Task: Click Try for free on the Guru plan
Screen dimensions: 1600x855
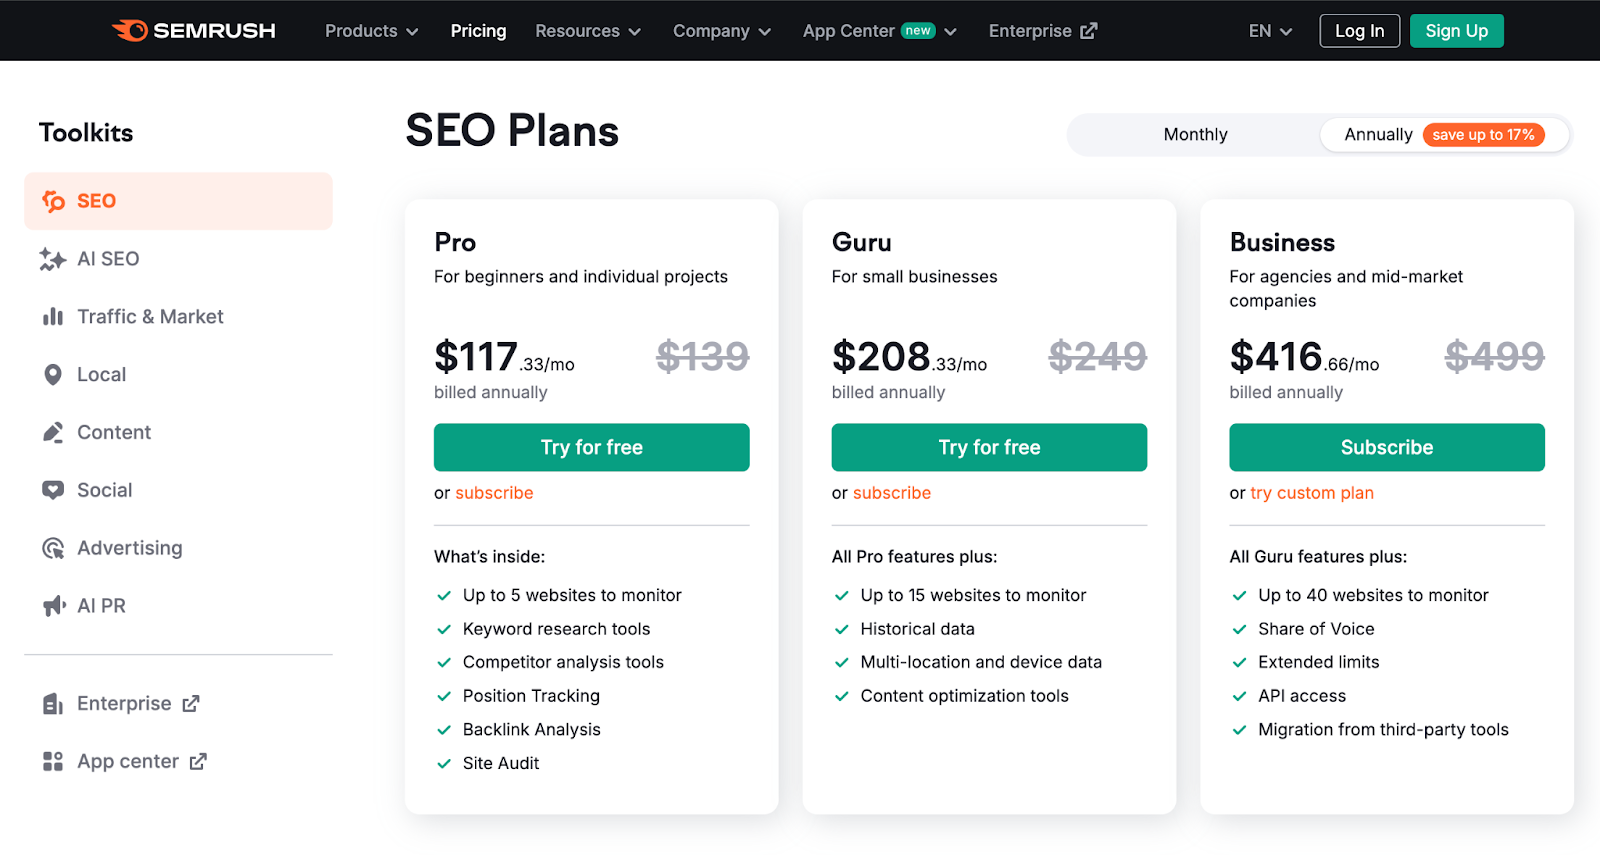Action: [x=988, y=447]
